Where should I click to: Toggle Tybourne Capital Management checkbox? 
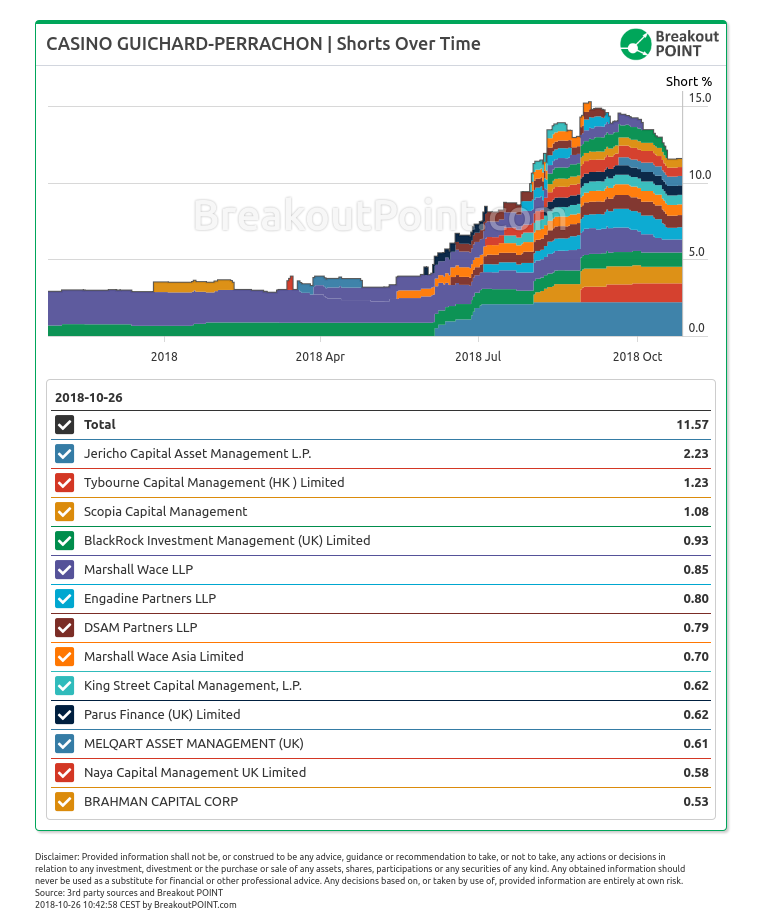(65, 483)
